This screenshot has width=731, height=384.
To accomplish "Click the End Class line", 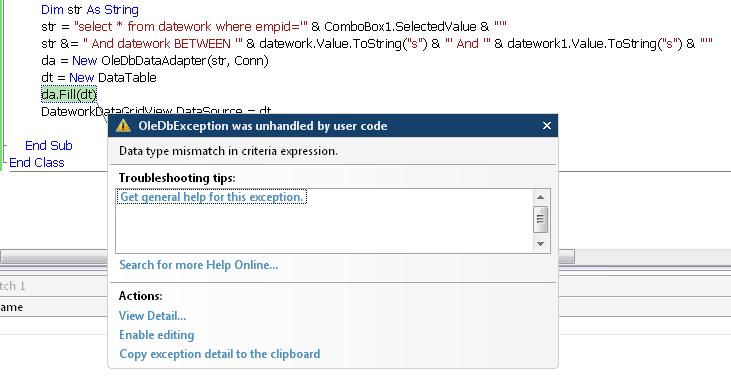I will coord(37,163).
